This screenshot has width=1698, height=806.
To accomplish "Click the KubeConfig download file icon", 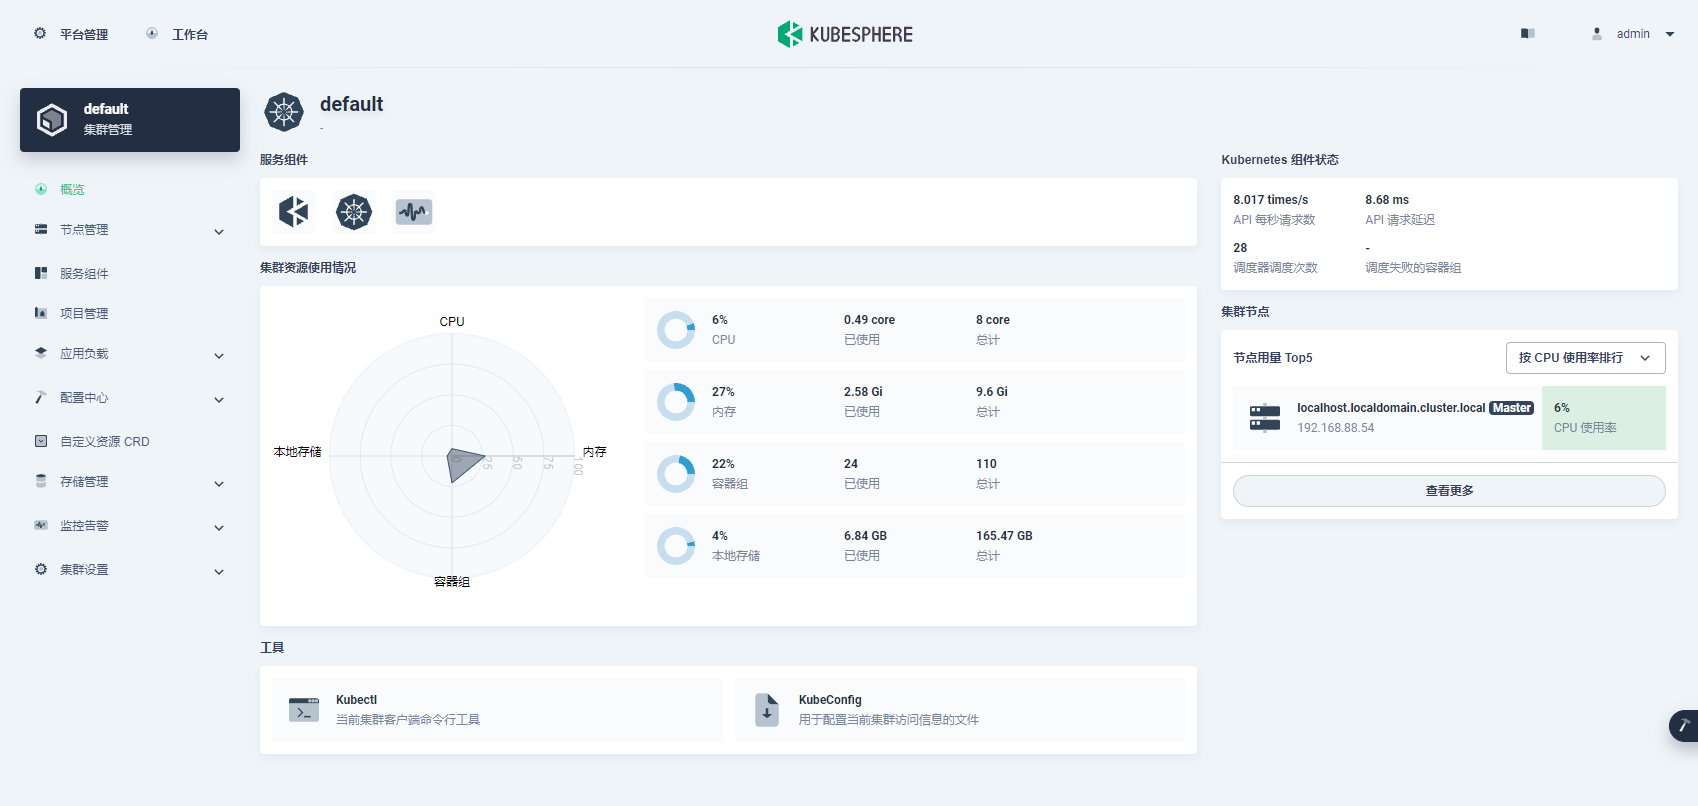I will tap(767, 710).
